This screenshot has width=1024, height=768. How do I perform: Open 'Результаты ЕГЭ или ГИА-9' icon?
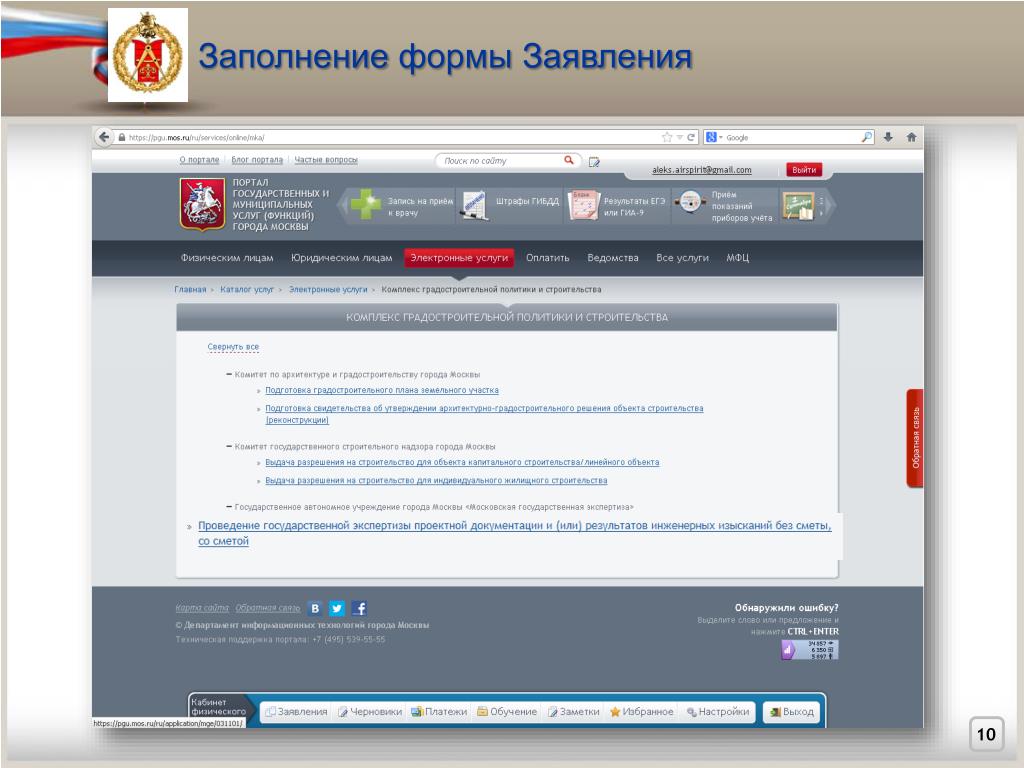point(583,205)
